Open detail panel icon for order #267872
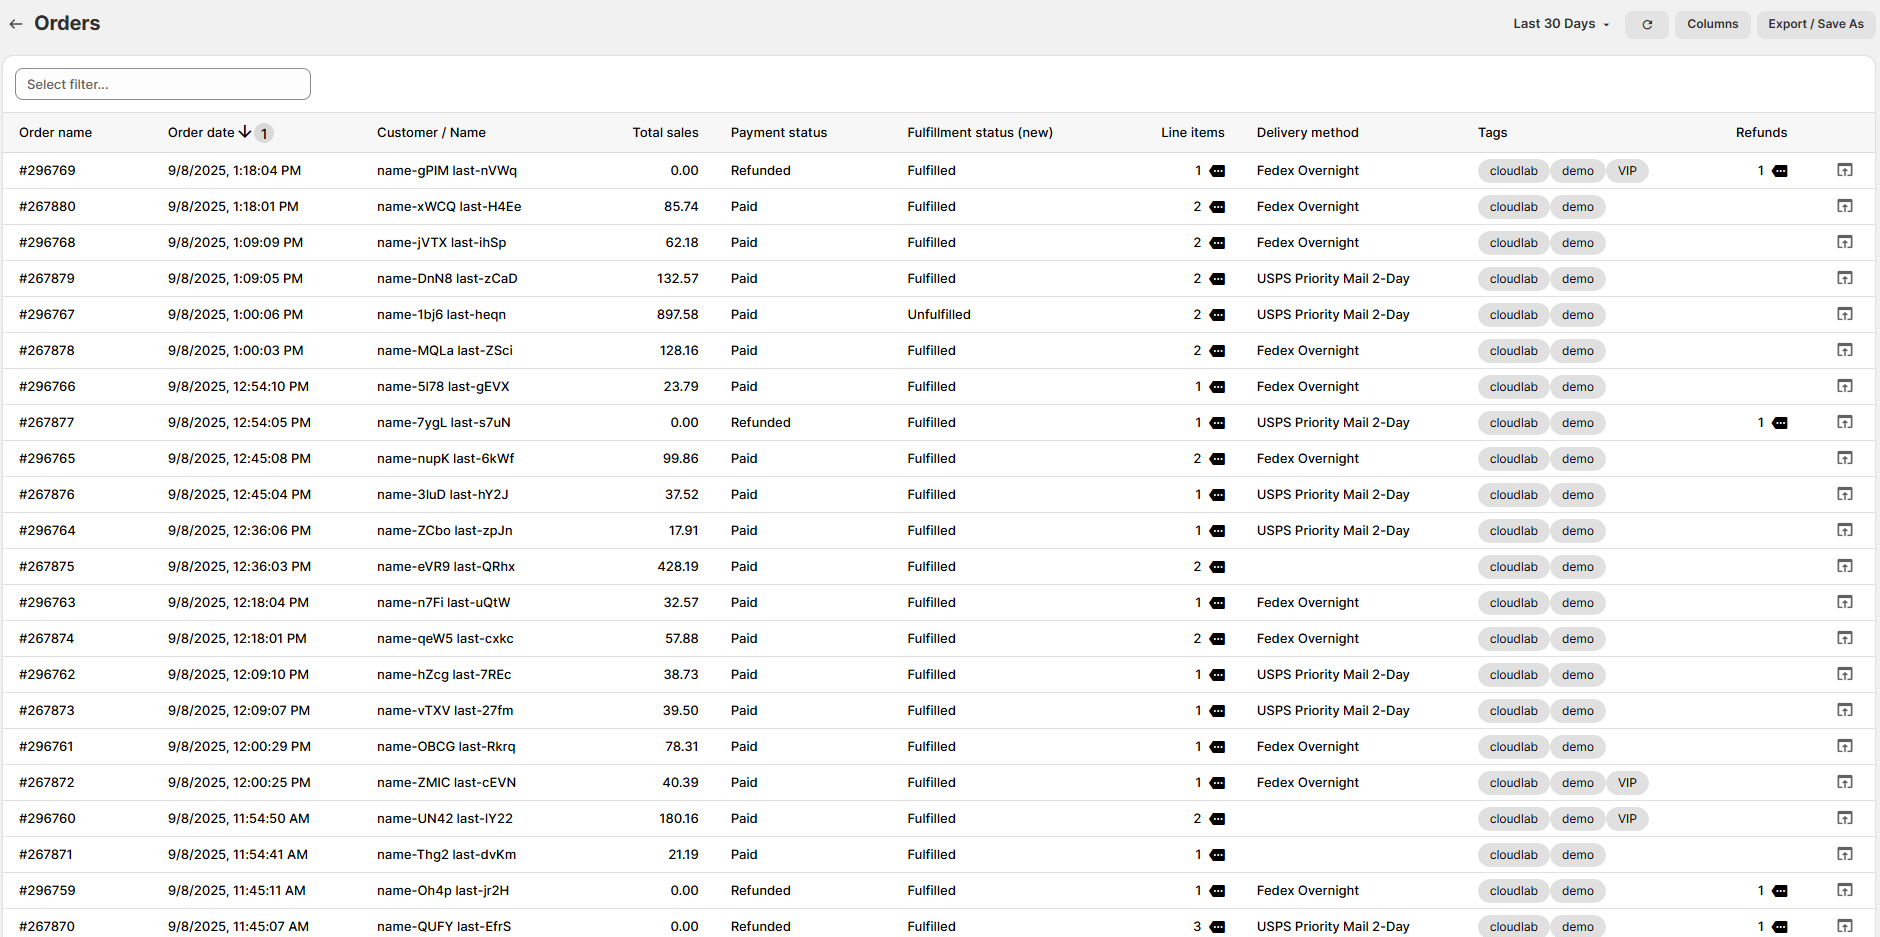Viewport: 1880px width, 937px height. [1844, 783]
